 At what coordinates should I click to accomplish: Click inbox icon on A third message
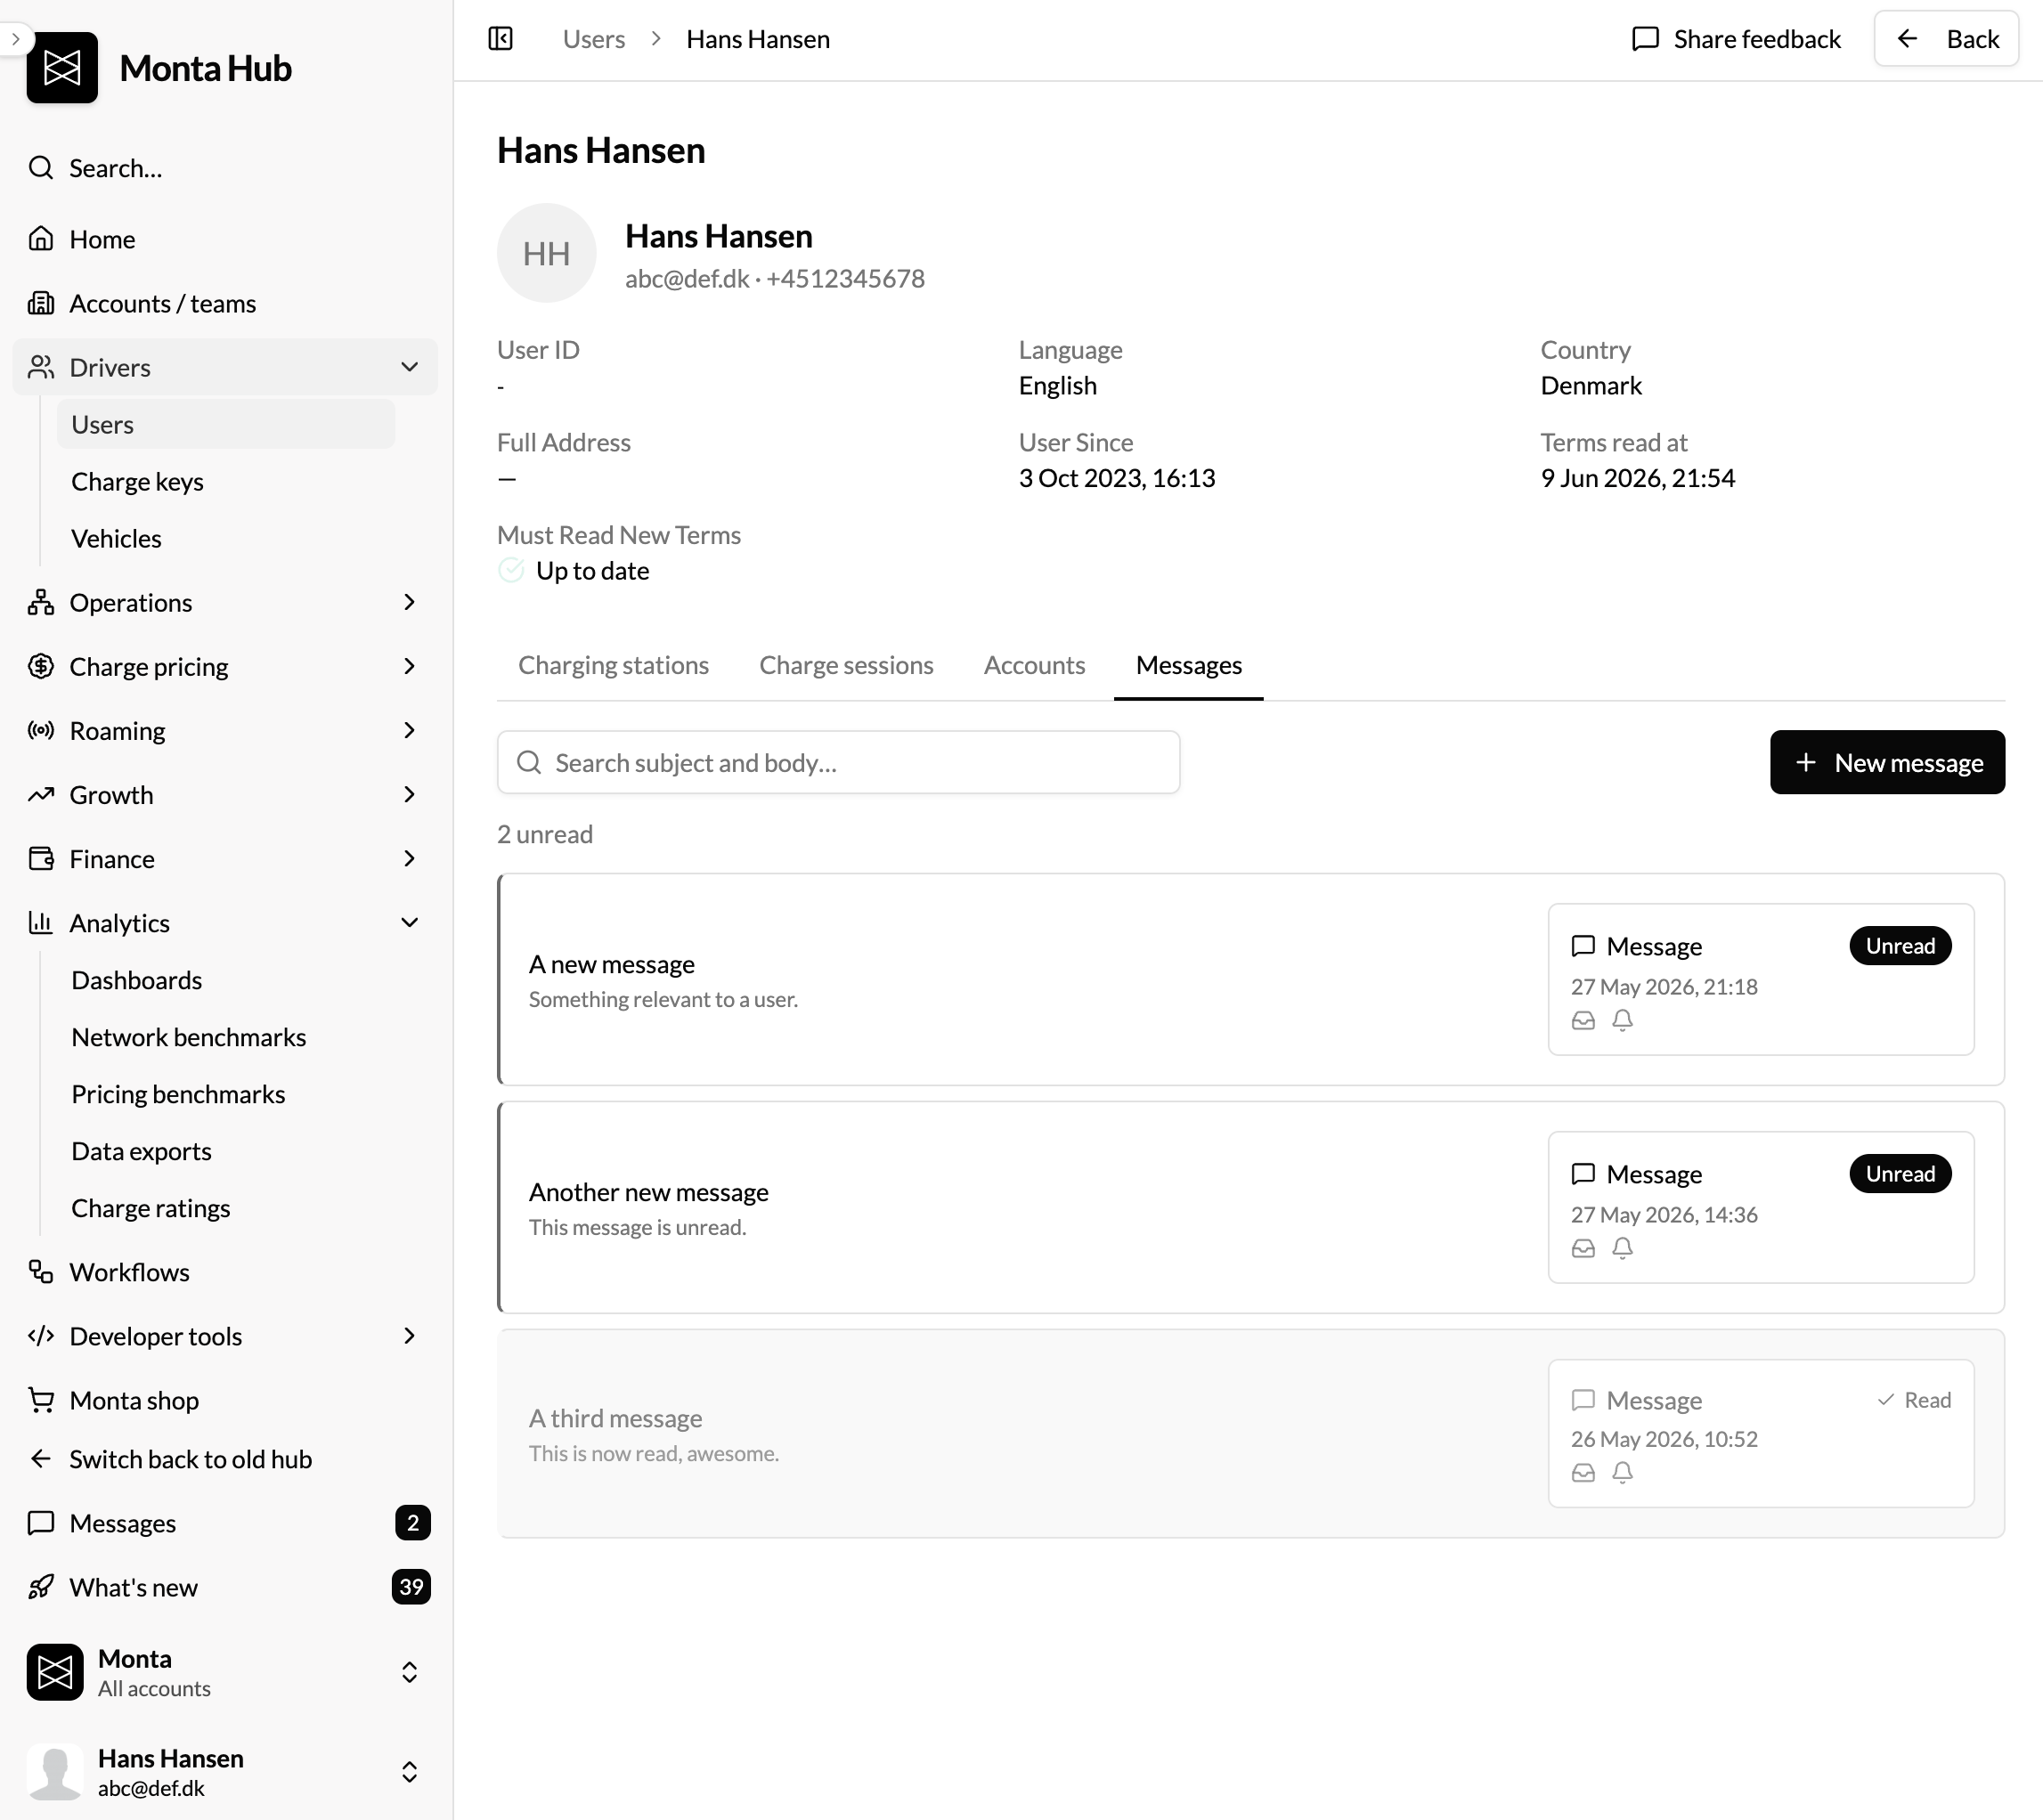click(x=1583, y=1472)
